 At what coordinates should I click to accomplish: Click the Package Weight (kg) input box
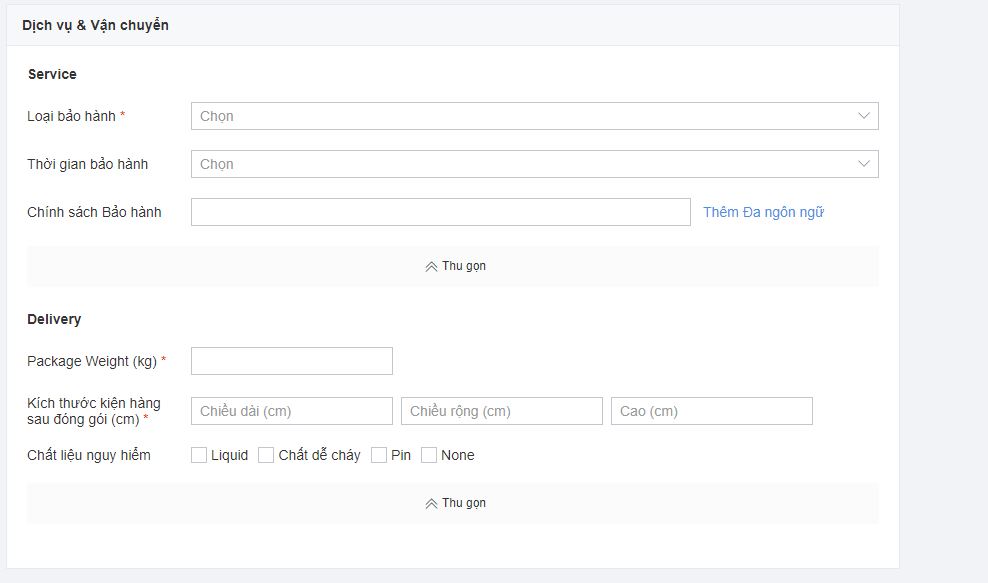(291, 361)
